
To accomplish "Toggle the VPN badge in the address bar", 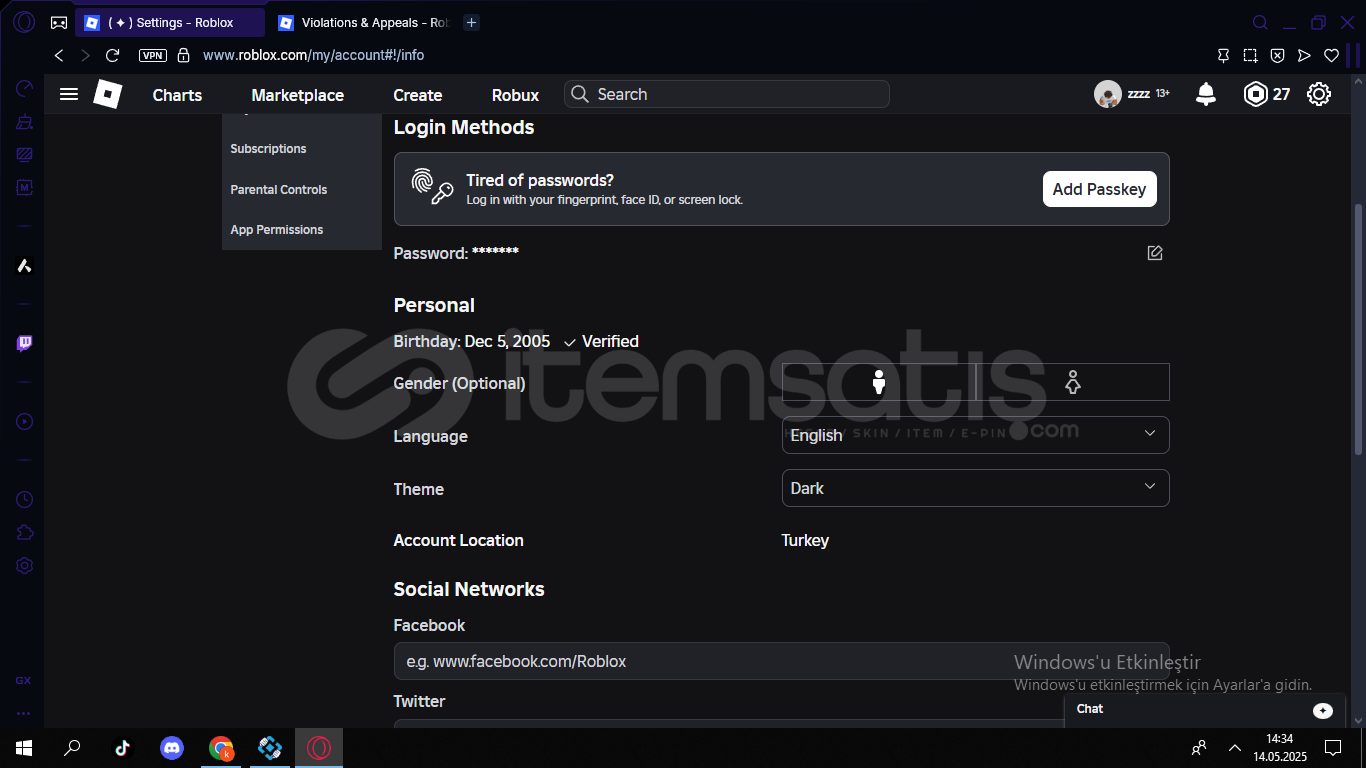I will point(153,56).
